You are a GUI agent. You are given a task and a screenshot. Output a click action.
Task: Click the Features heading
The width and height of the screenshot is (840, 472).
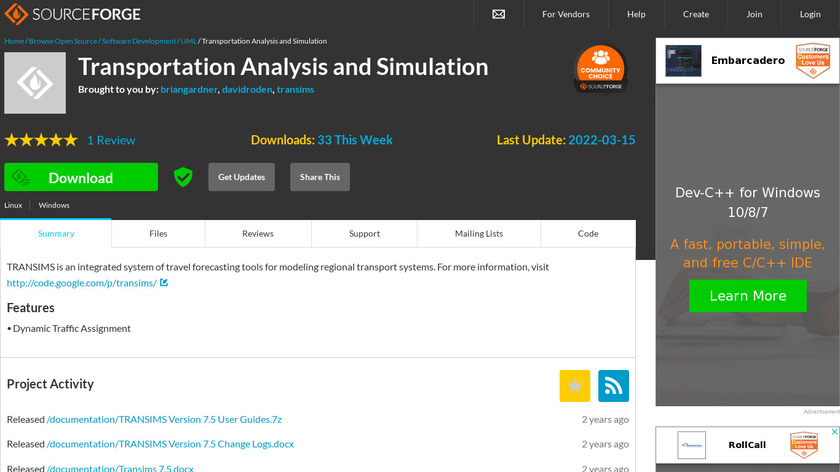point(31,308)
